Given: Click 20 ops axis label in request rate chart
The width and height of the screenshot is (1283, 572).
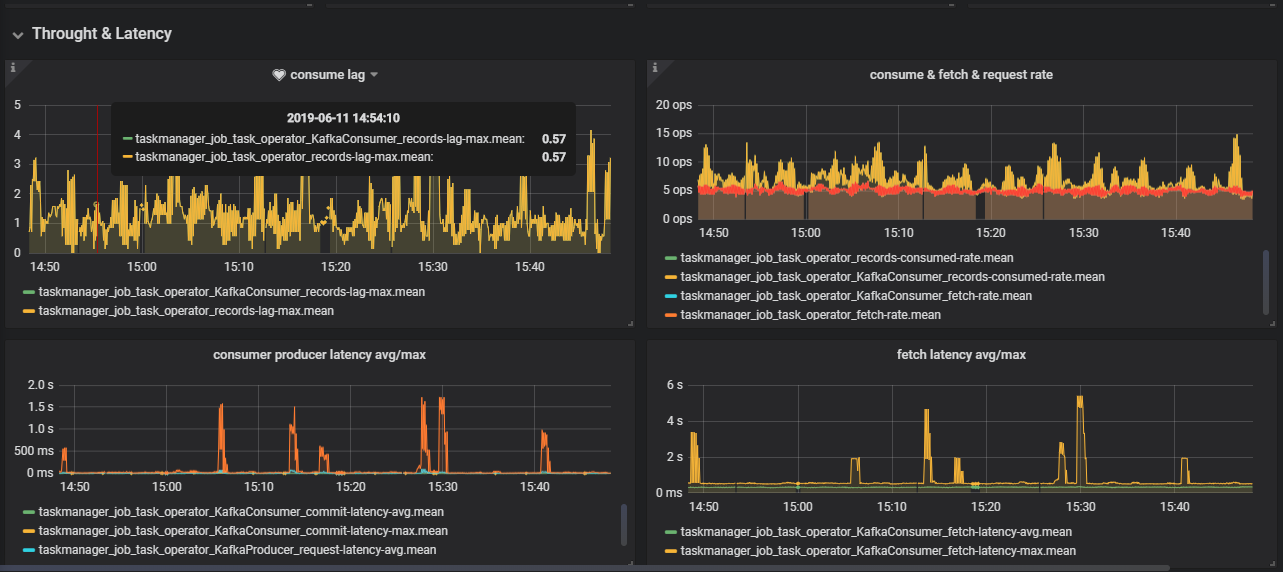Looking at the screenshot, I should pos(674,105).
